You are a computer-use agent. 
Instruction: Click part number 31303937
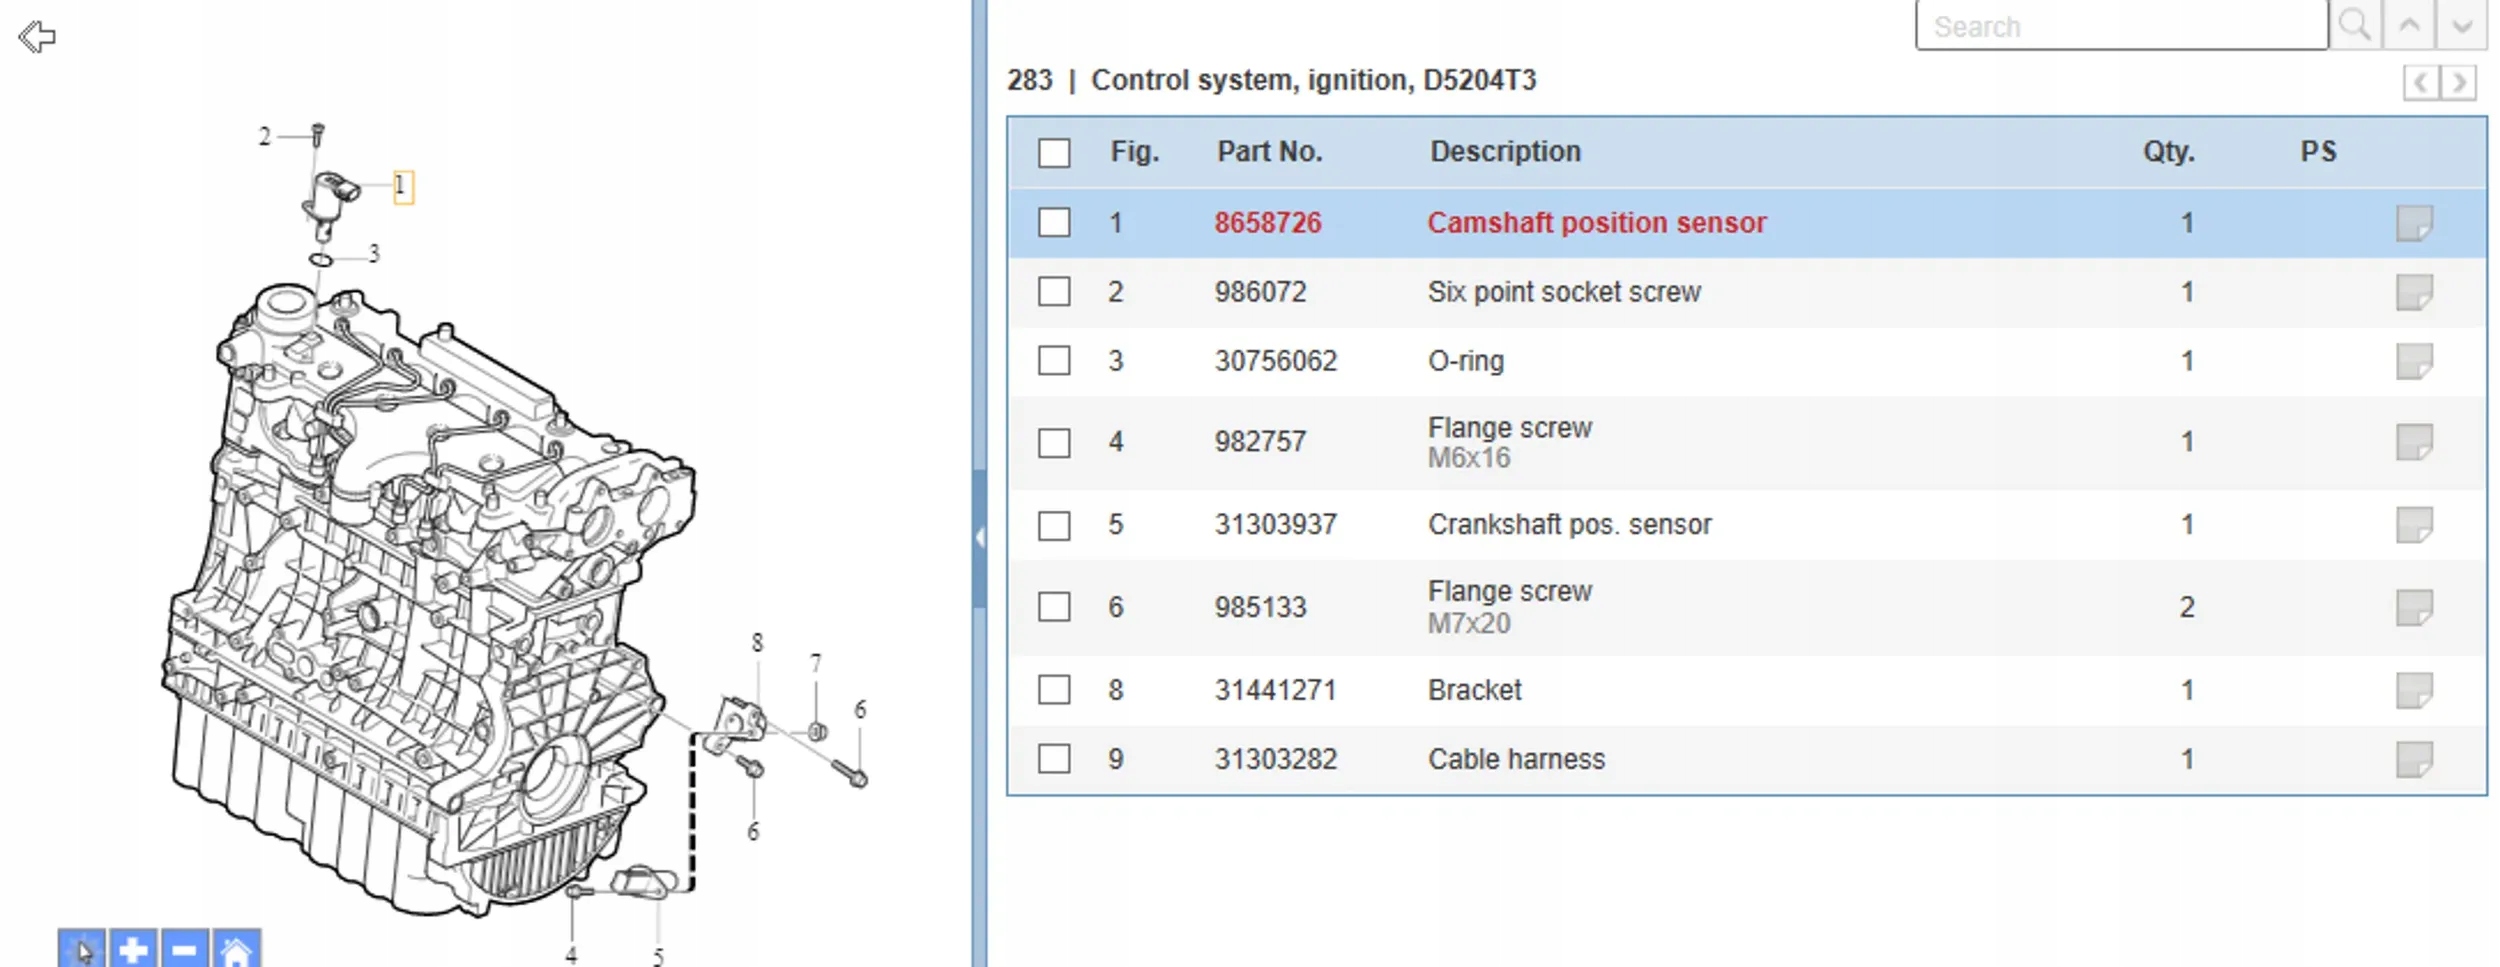coord(1276,525)
